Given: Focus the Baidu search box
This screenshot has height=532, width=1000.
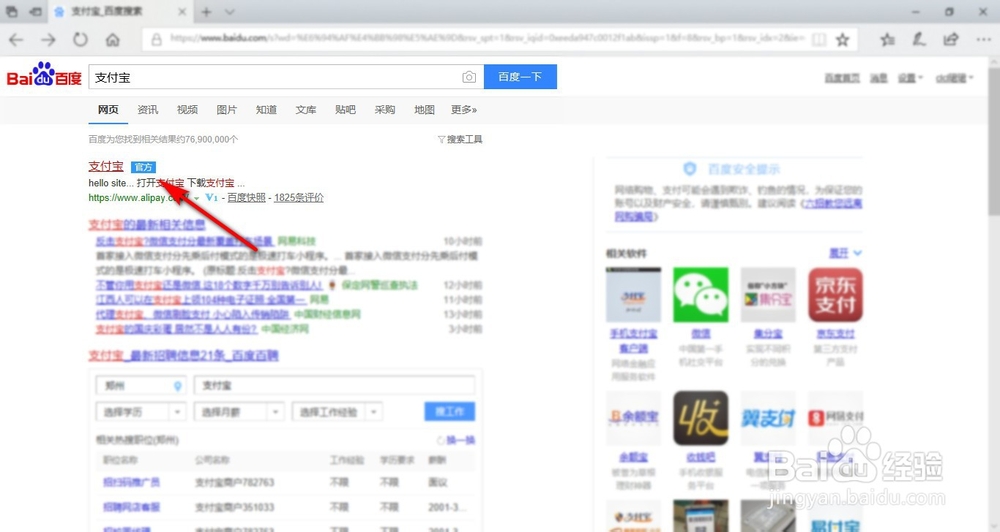Looking at the screenshot, I should [x=274, y=77].
